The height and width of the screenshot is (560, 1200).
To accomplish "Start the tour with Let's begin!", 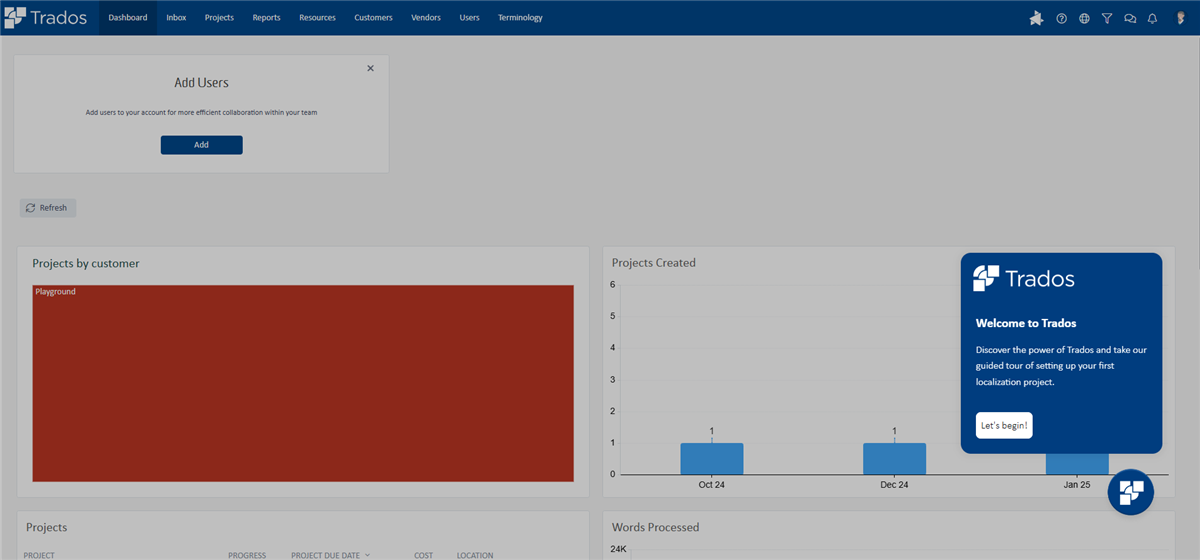I will click(1004, 425).
